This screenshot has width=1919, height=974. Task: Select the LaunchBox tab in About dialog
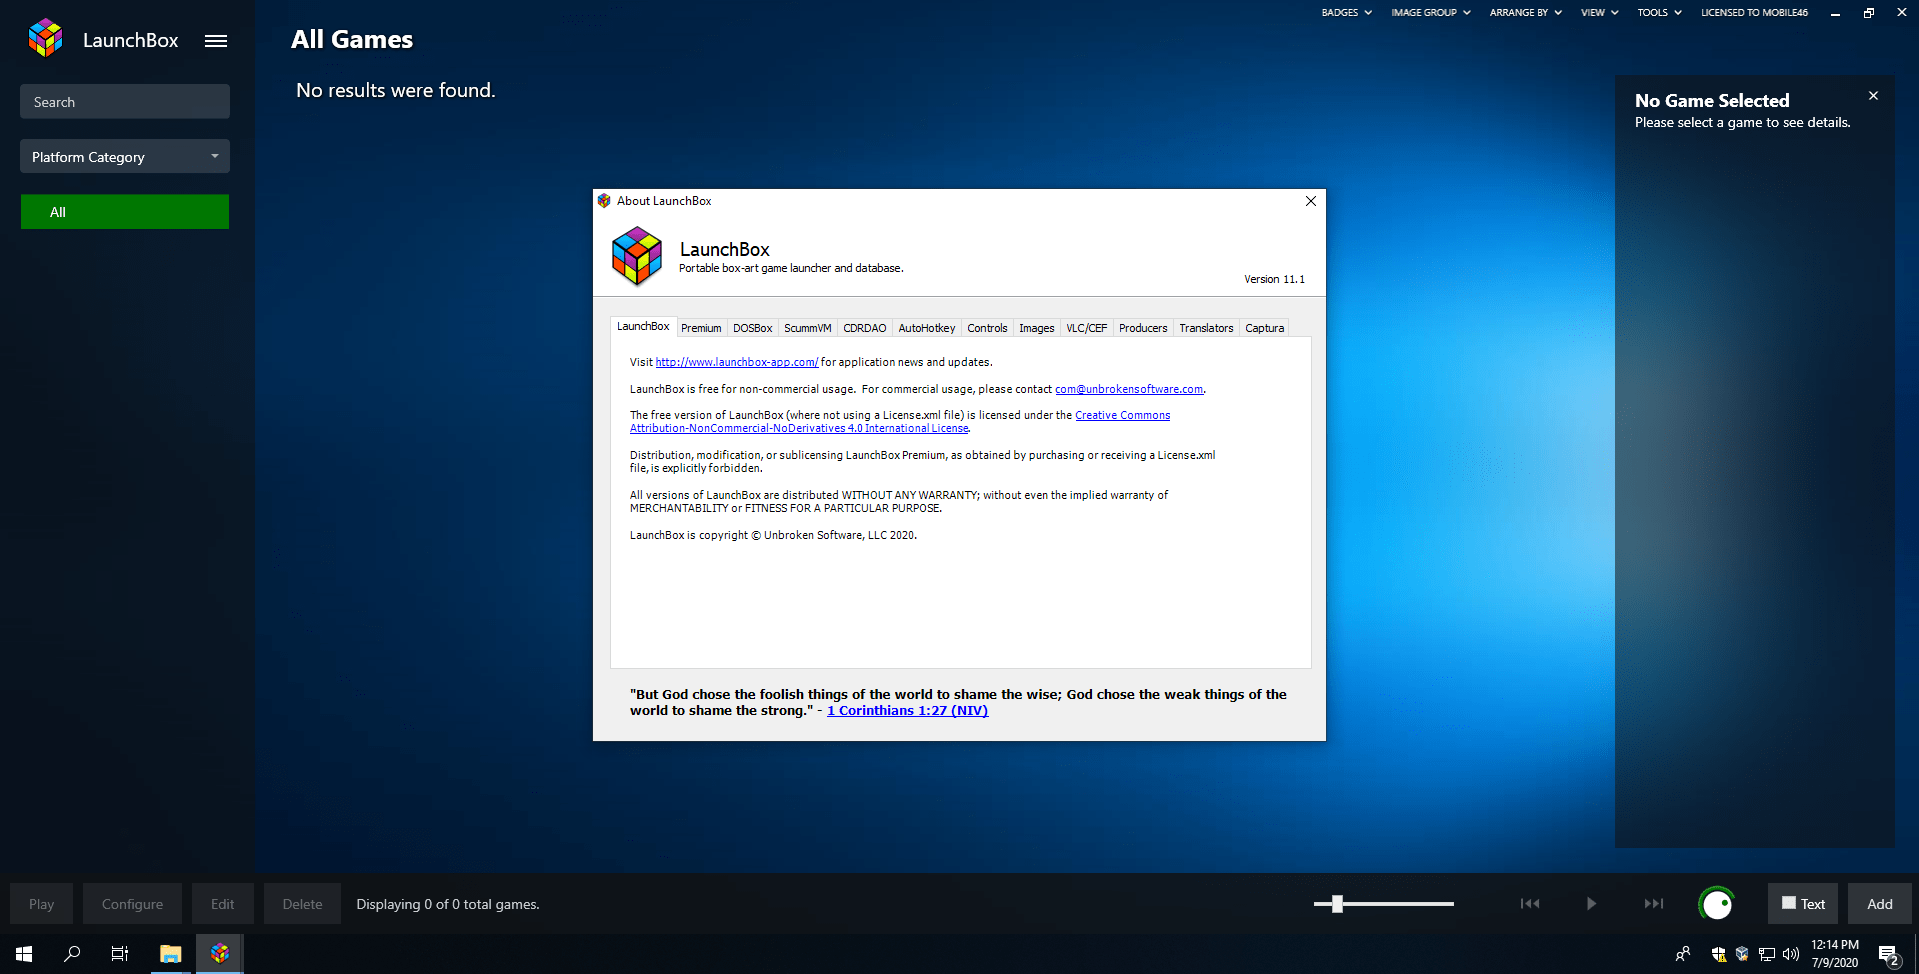(643, 327)
